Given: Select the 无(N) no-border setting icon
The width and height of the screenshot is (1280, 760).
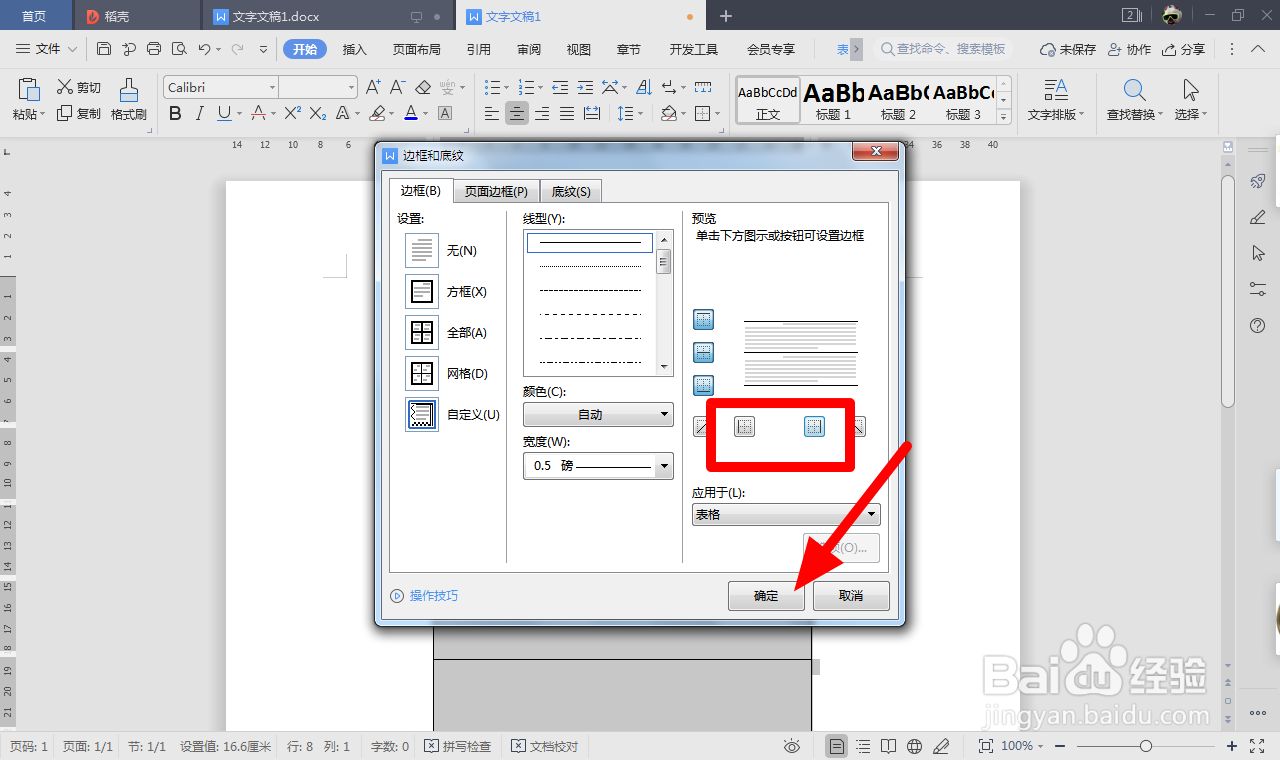Looking at the screenshot, I should pyautogui.click(x=422, y=250).
